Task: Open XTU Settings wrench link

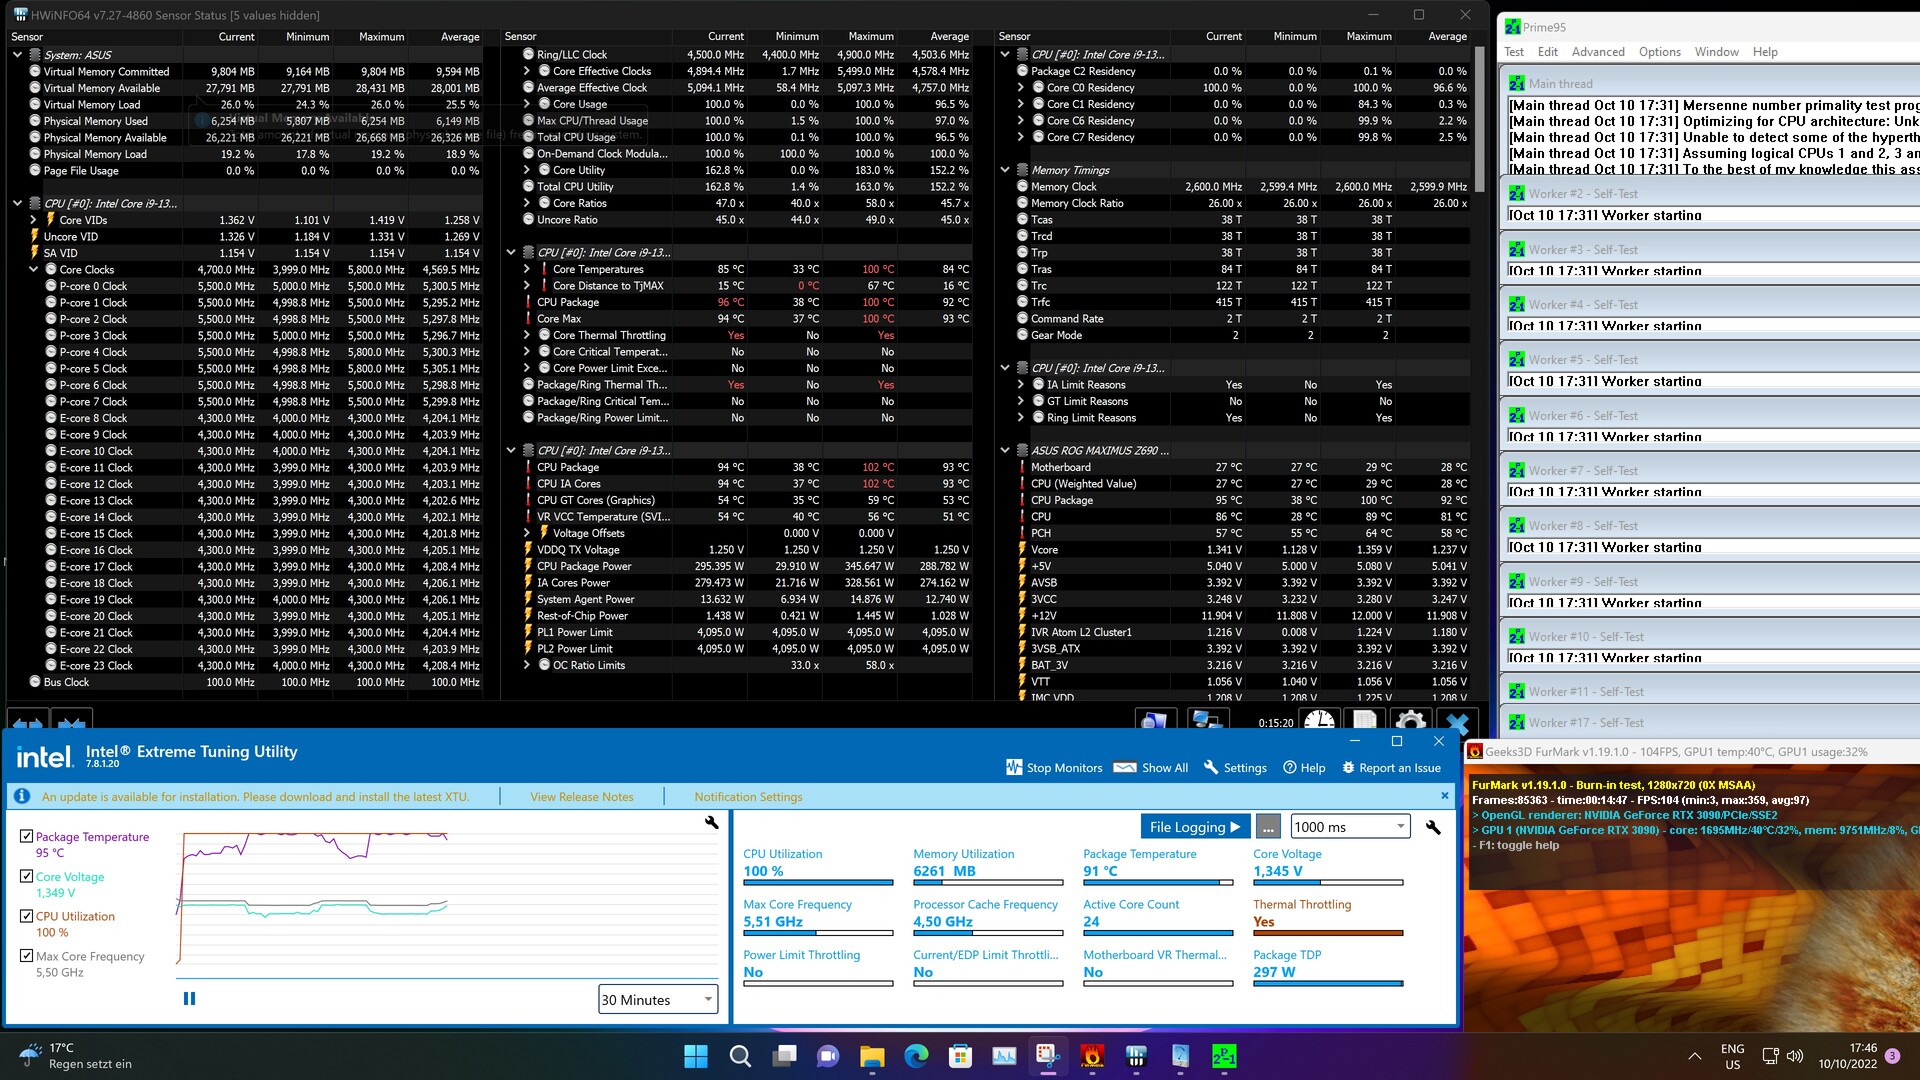Action: click(1235, 768)
